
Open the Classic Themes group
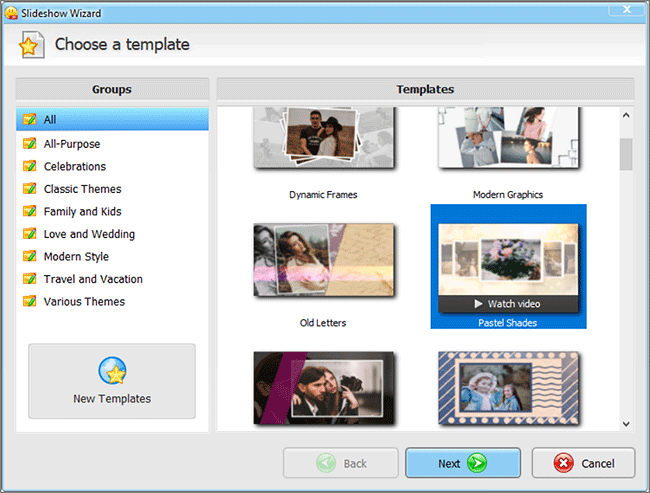pos(112,189)
